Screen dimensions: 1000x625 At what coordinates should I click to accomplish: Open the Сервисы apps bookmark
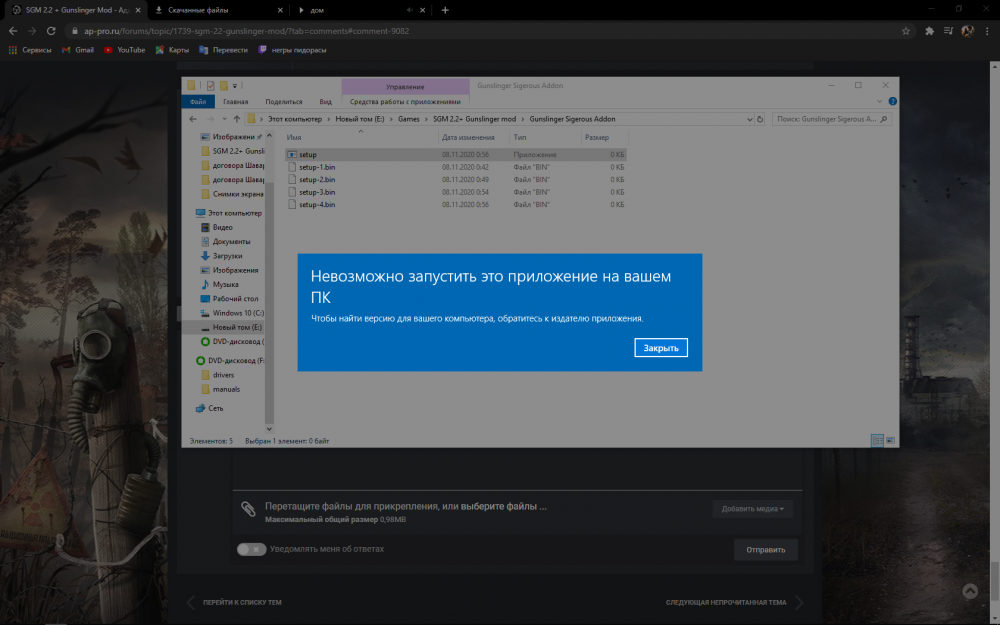pos(30,49)
